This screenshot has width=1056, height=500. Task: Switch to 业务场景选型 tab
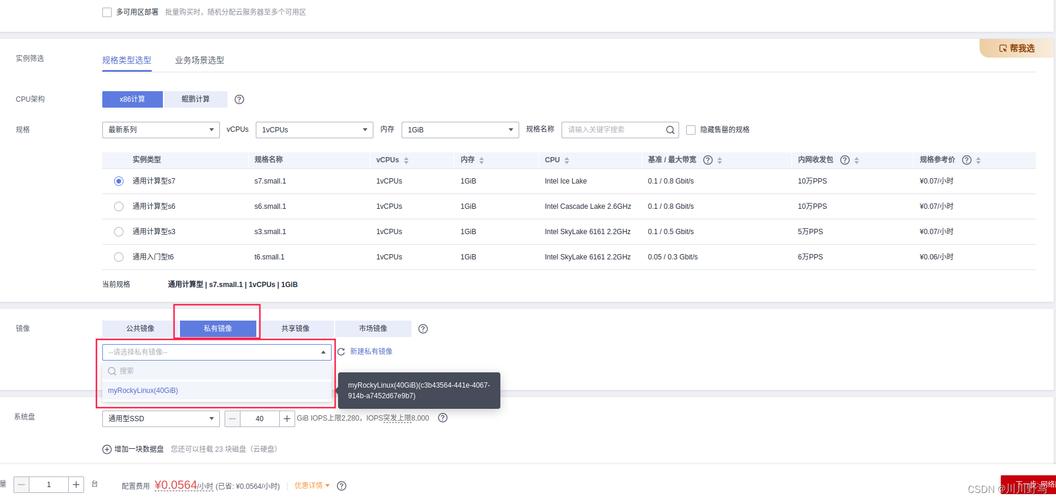click(199, 60)
